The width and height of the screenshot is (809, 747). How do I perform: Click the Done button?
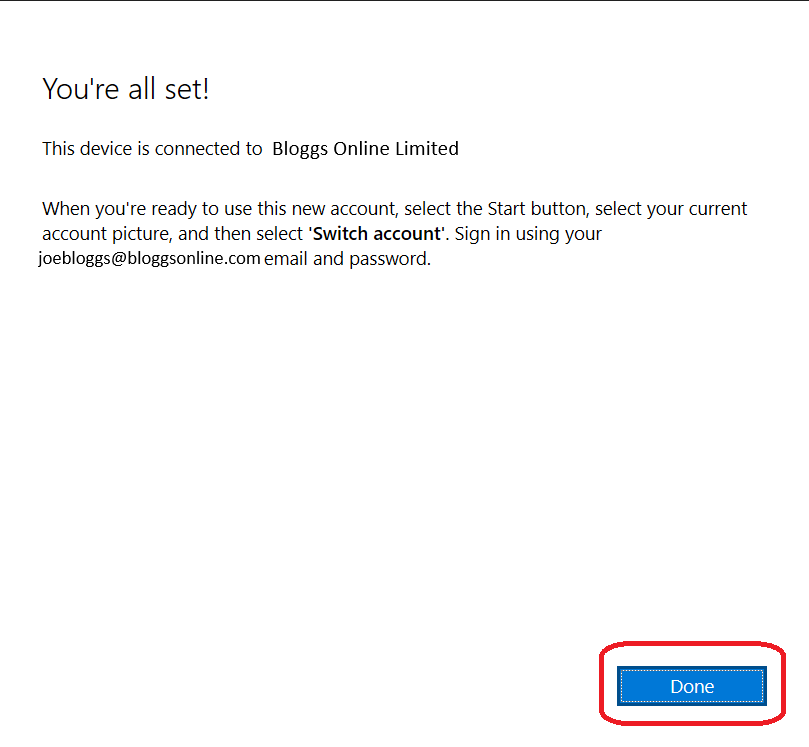click(691, 686)
